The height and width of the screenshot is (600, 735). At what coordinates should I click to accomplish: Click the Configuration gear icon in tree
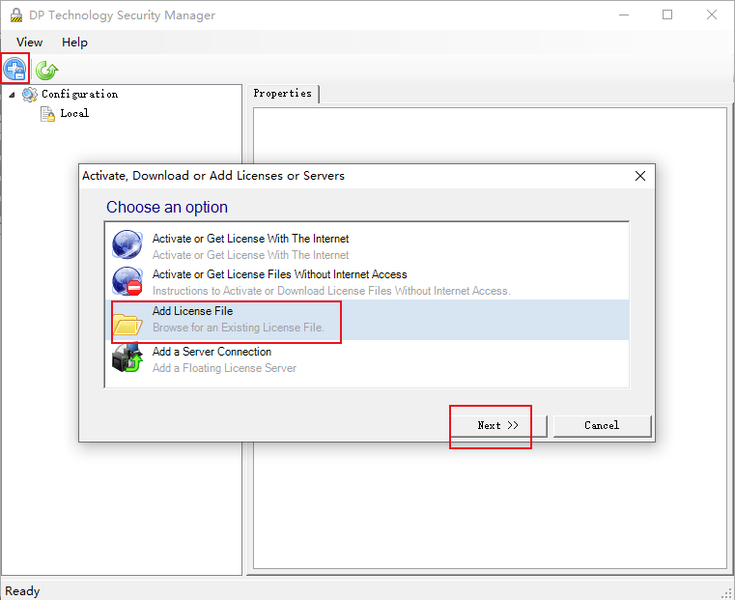coord(30,95)
